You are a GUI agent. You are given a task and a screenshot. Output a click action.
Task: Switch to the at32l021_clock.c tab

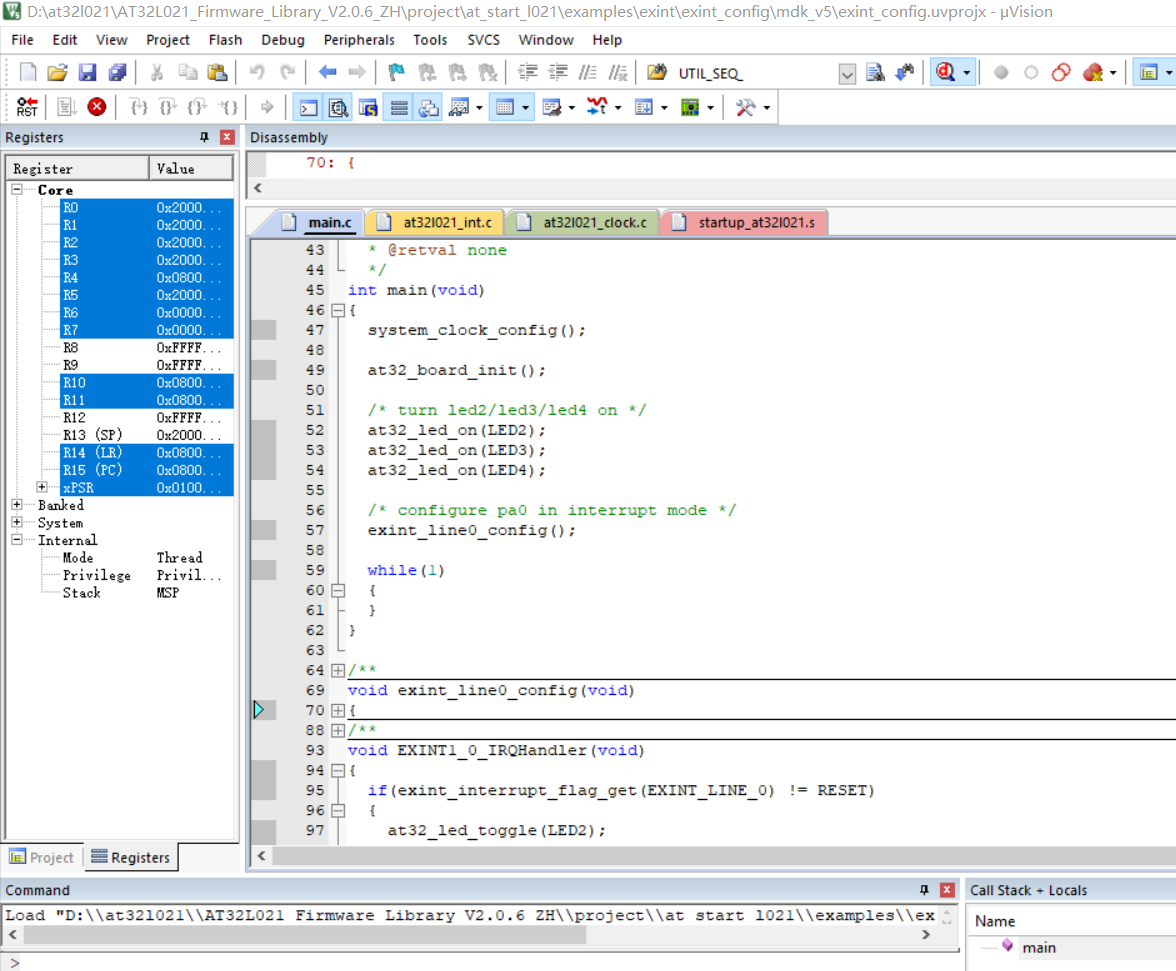[x=585, y=223]
